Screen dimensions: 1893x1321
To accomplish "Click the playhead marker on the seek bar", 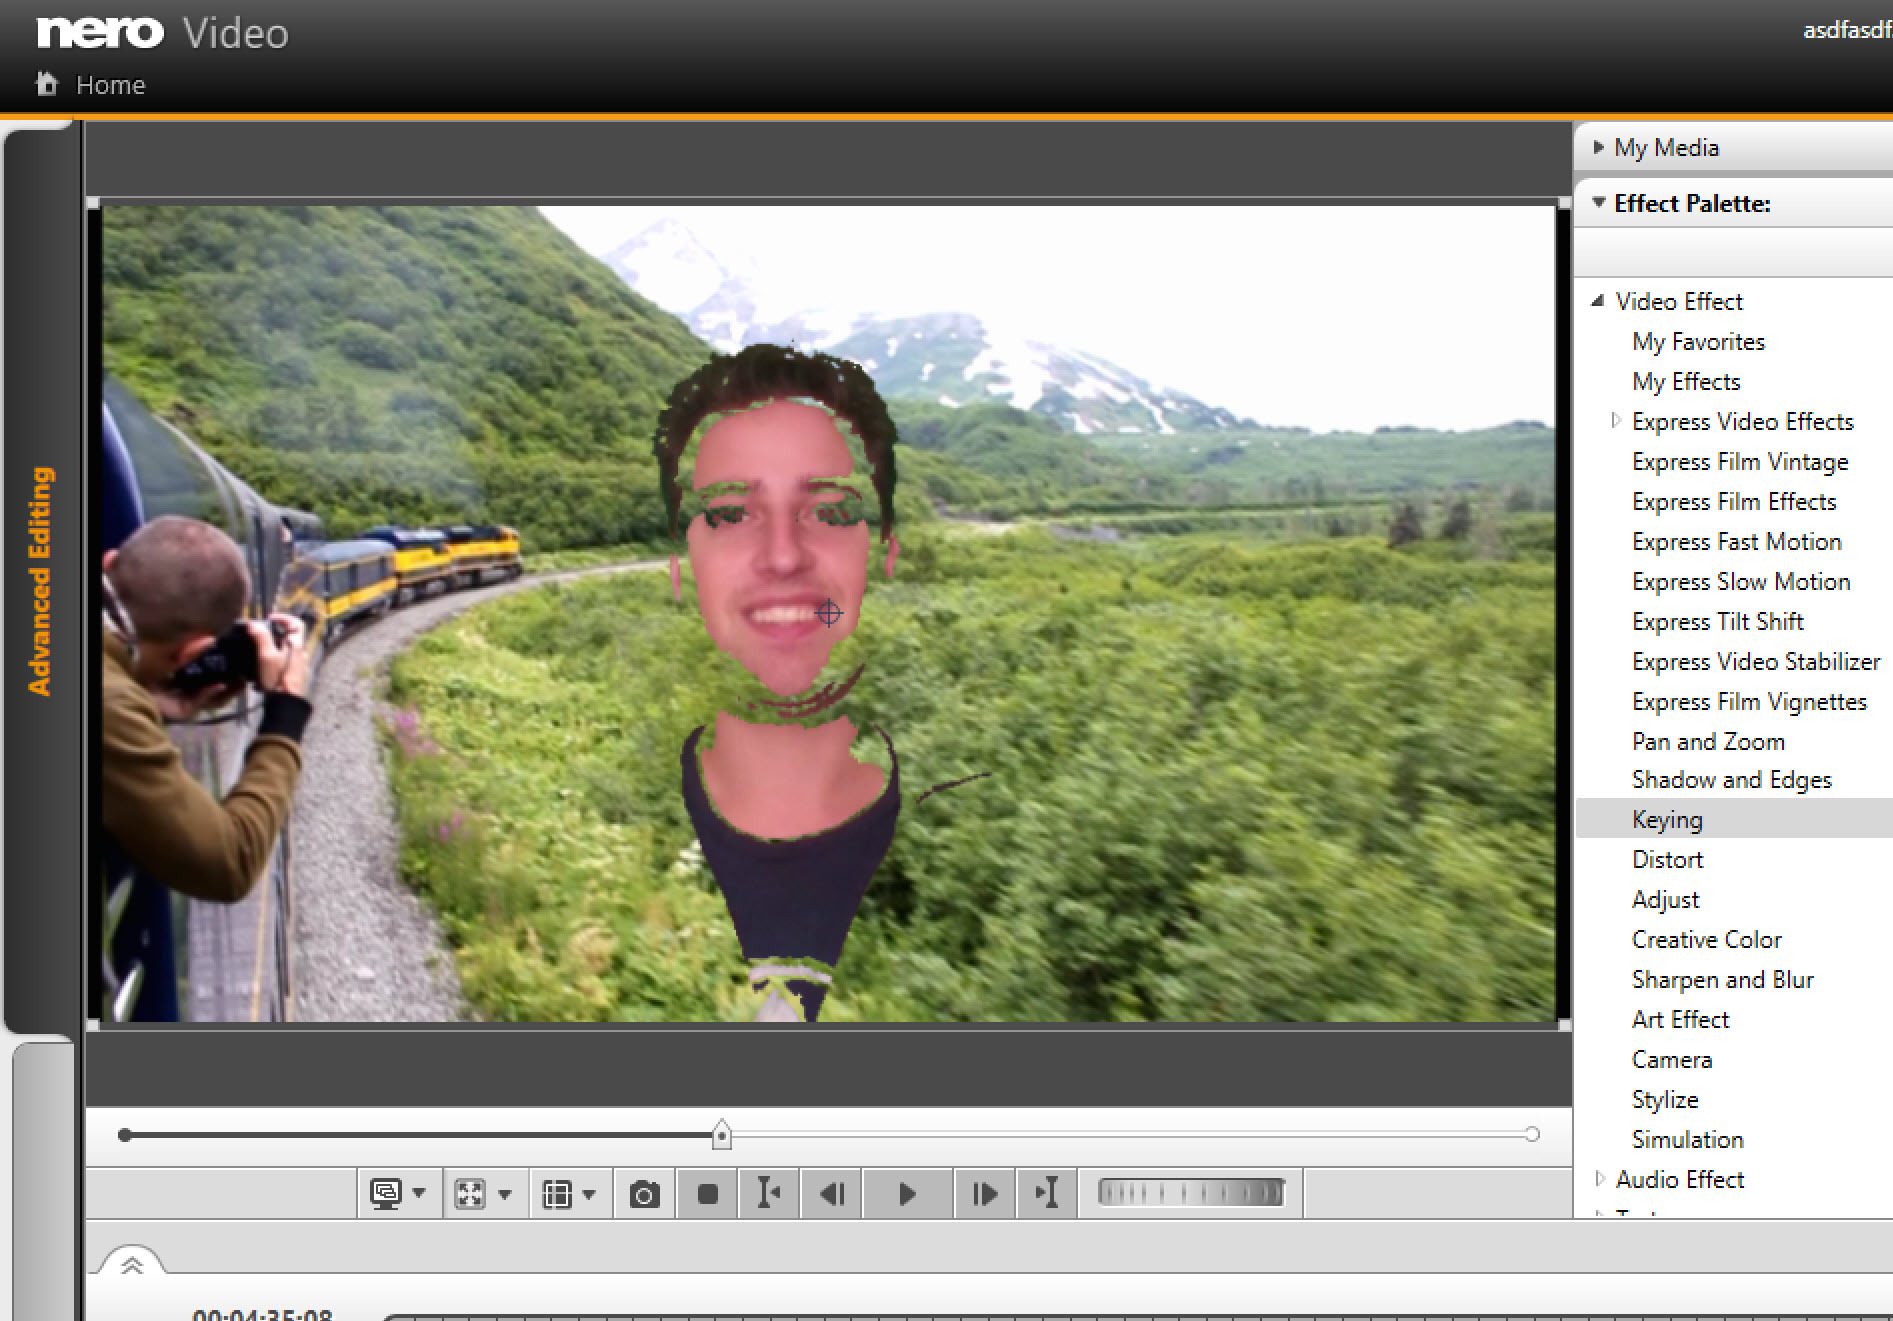I will (721, 1135).
